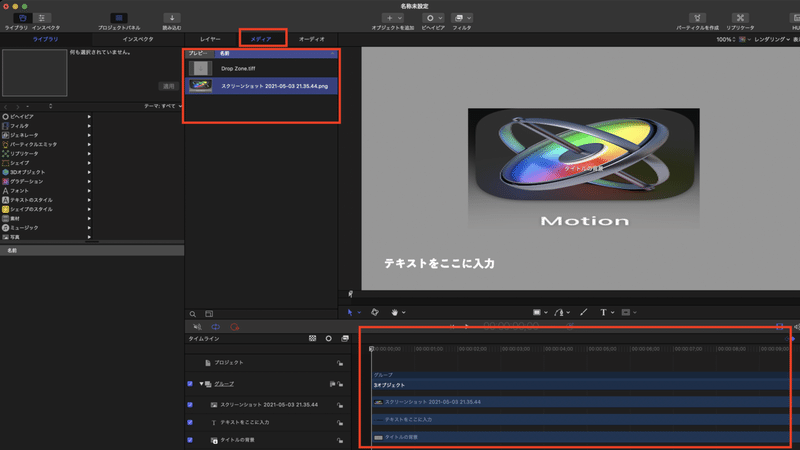Collapse the グループ disclosure triangle
This screenshot has height=450, width=800.
201,384
